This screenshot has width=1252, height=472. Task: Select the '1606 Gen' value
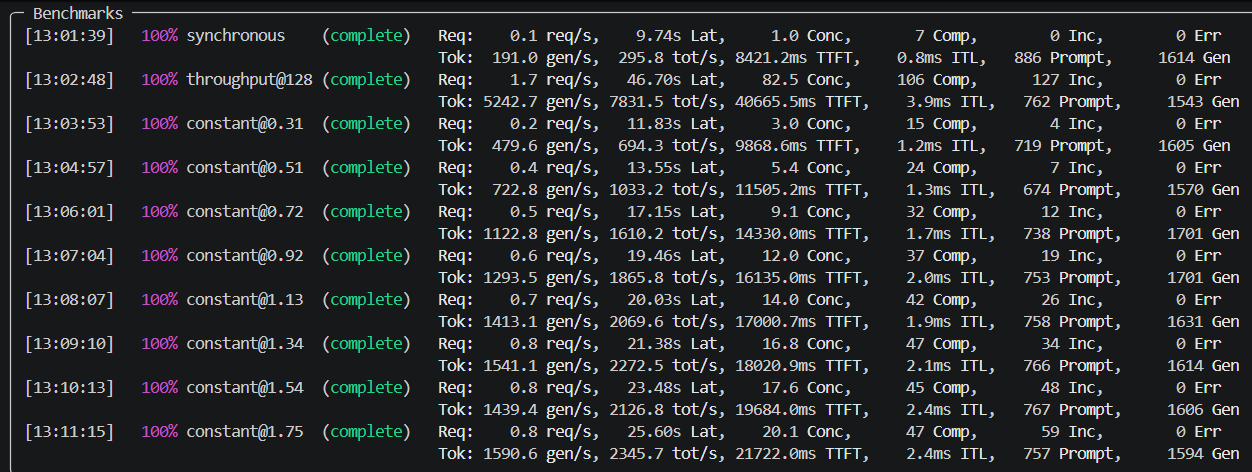[x=1203, y=410]
